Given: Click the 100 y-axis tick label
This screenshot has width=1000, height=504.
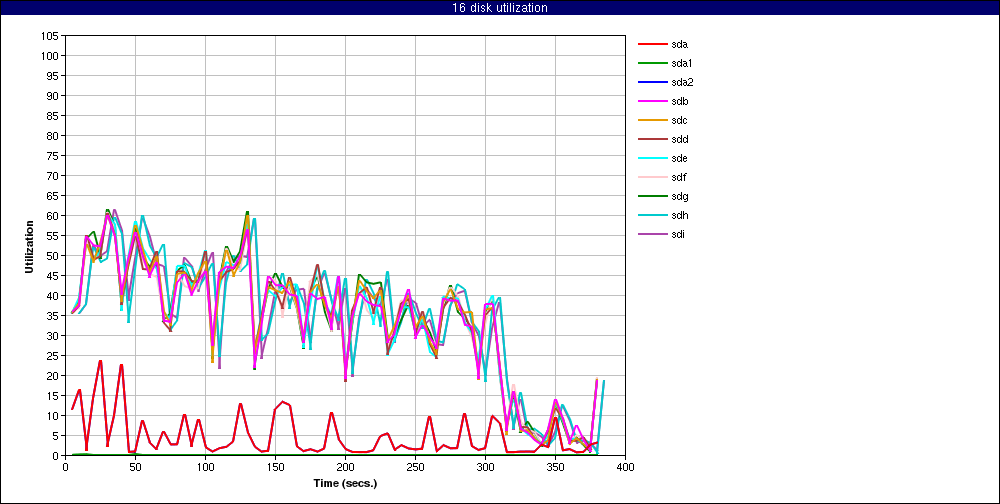Looking at the screenshot, I should pos(52,56).
